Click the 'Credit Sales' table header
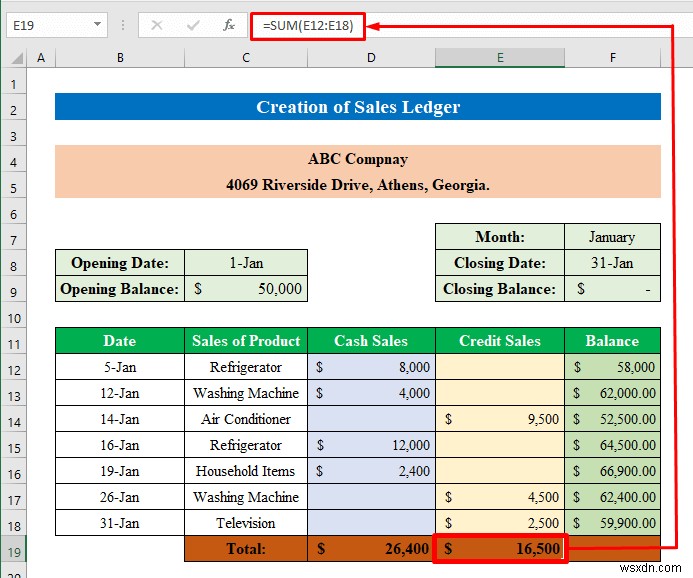Viewport: 693px width, 578px height. point(500,341)
